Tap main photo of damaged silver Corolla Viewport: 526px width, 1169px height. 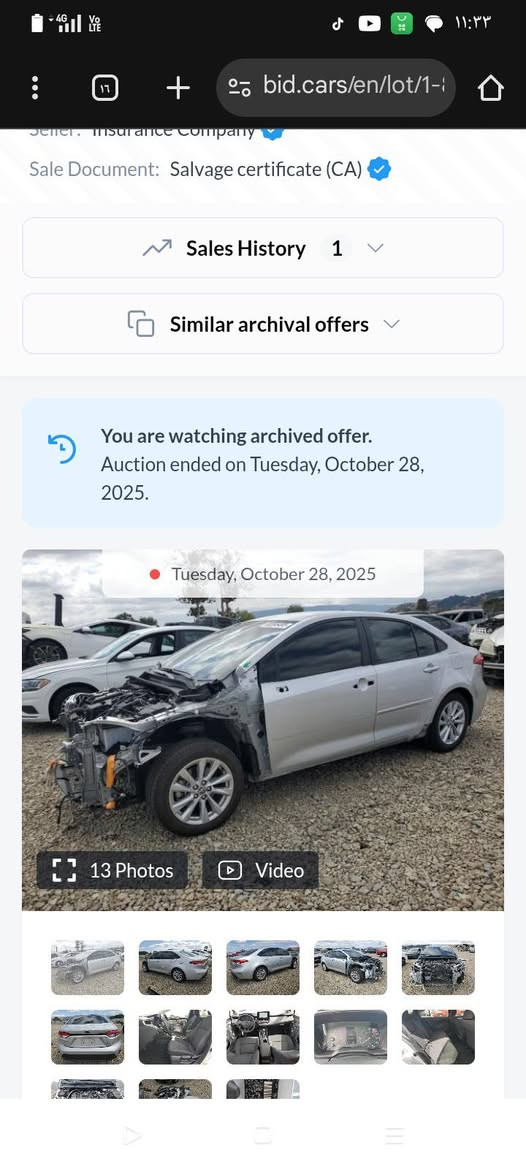pyautogui.click(x=263, y=730)
